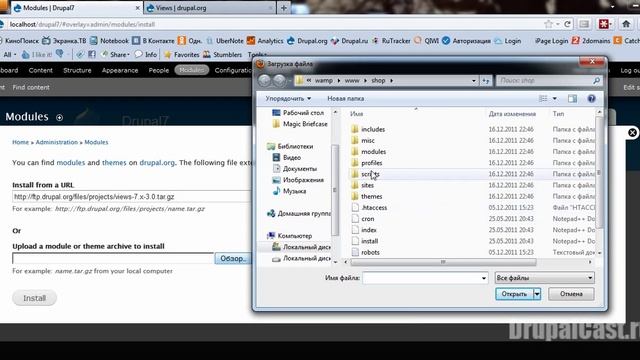This screenshot has height=360, width=640.
Task: Click the Administration breadcrumb link
Action: point(56,142)
